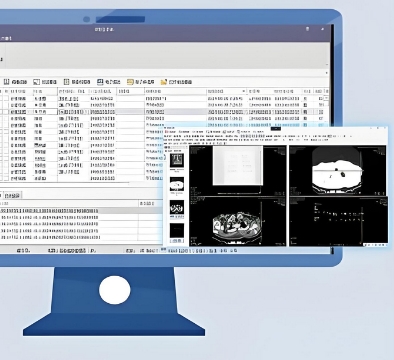Select the third series thumbnail with chest CT

pos(177,207)
